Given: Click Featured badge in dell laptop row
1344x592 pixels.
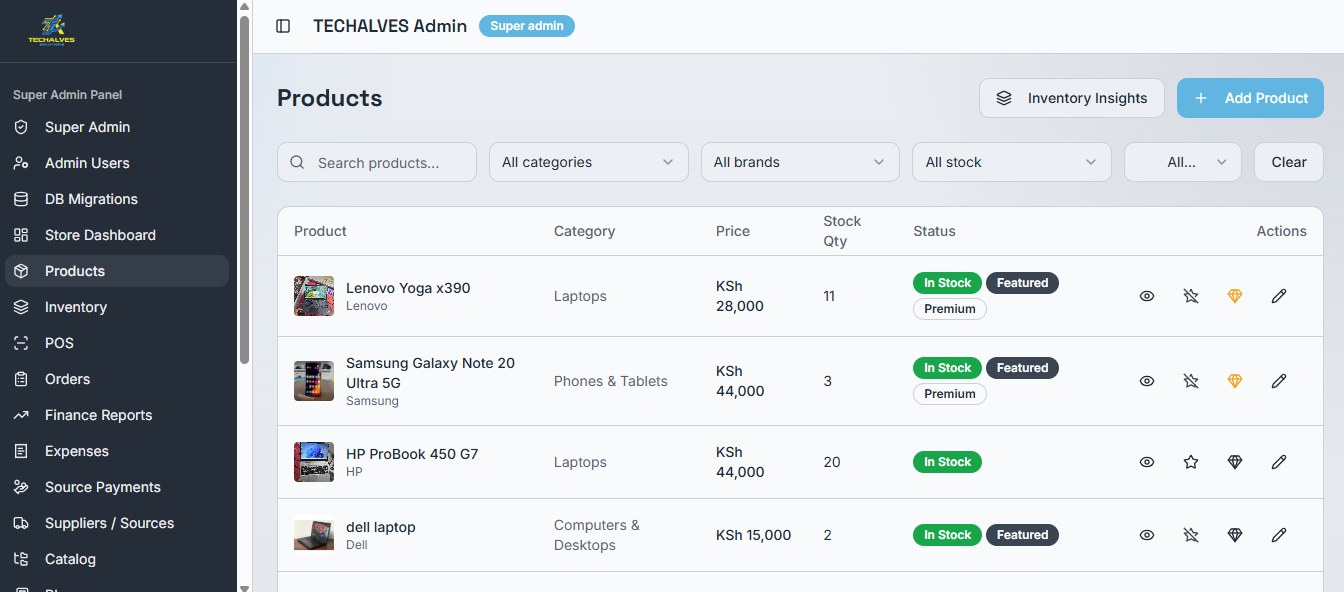Looking at the screenshot, I should (x=1022, y=535).
